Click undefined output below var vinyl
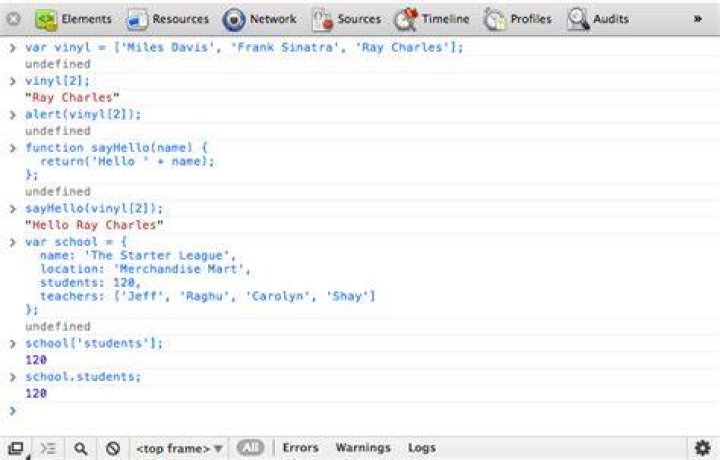Screen dimensions: 720x460 [x=58, y=64]
